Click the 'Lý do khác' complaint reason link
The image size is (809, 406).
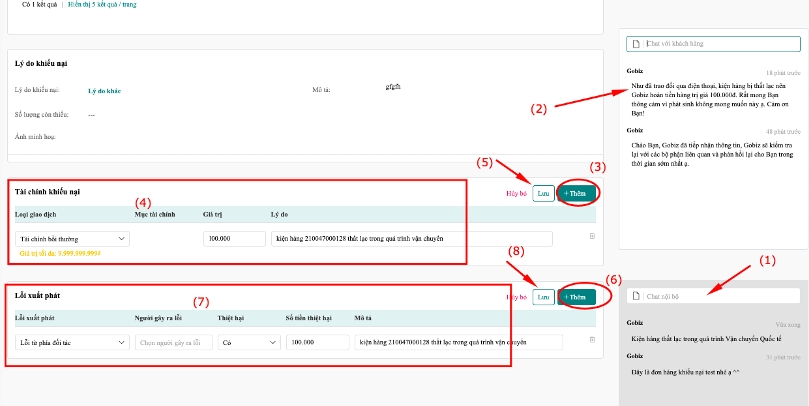(x=104, y=91)
